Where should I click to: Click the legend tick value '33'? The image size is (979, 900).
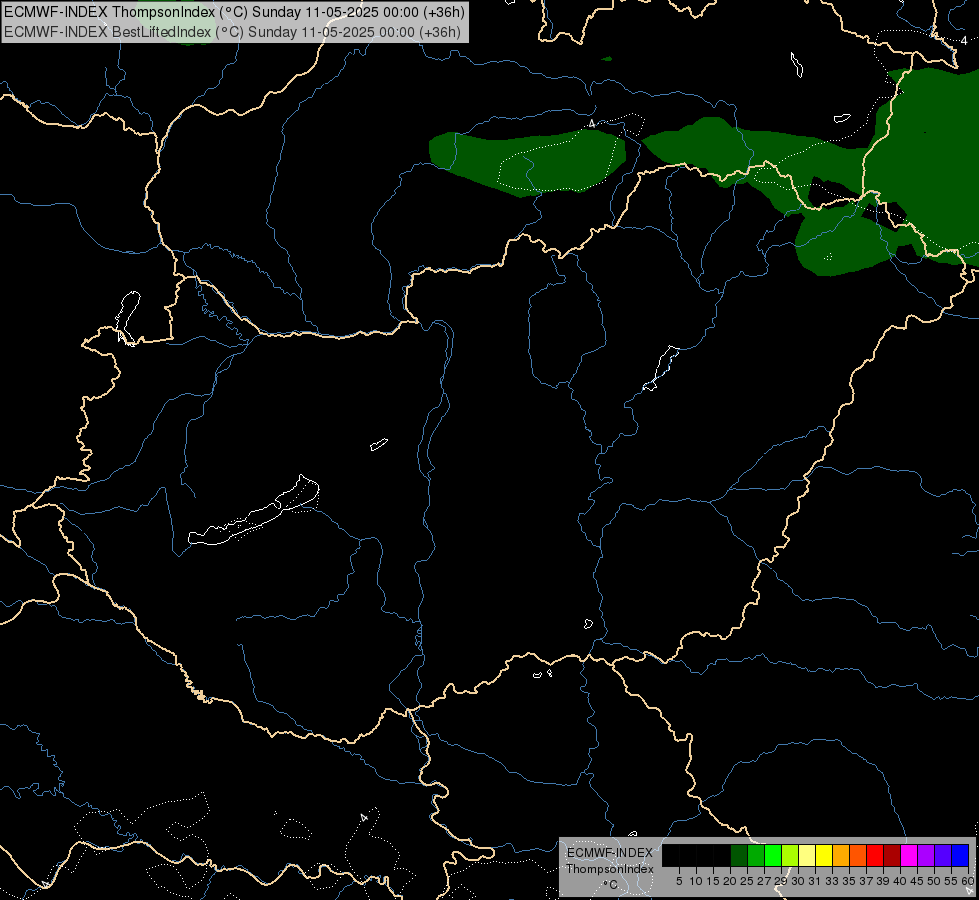[832, 881]
